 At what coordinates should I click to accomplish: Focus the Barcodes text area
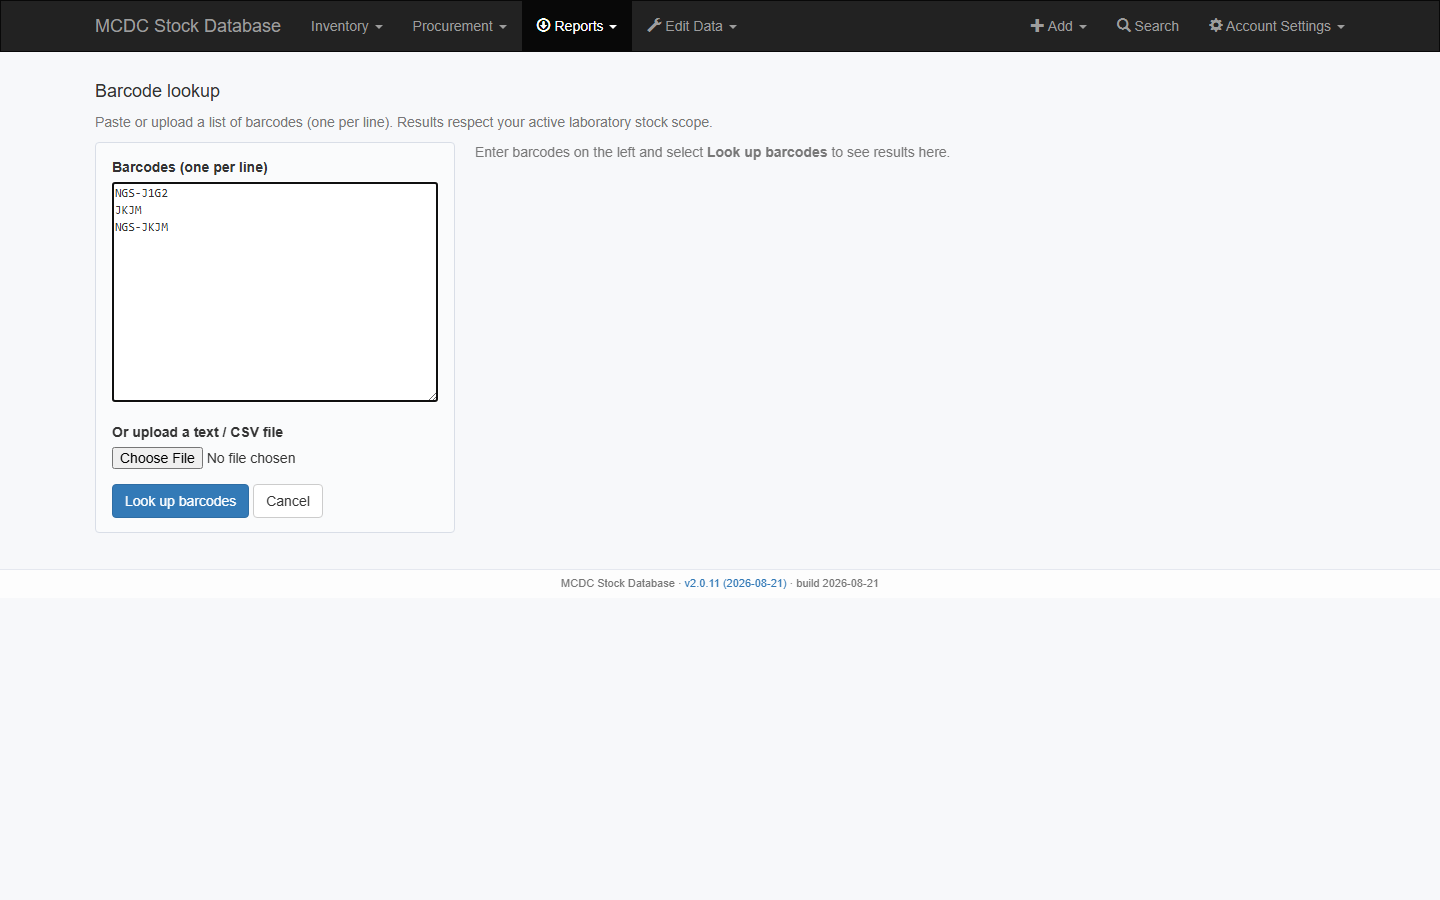[275, 292]
